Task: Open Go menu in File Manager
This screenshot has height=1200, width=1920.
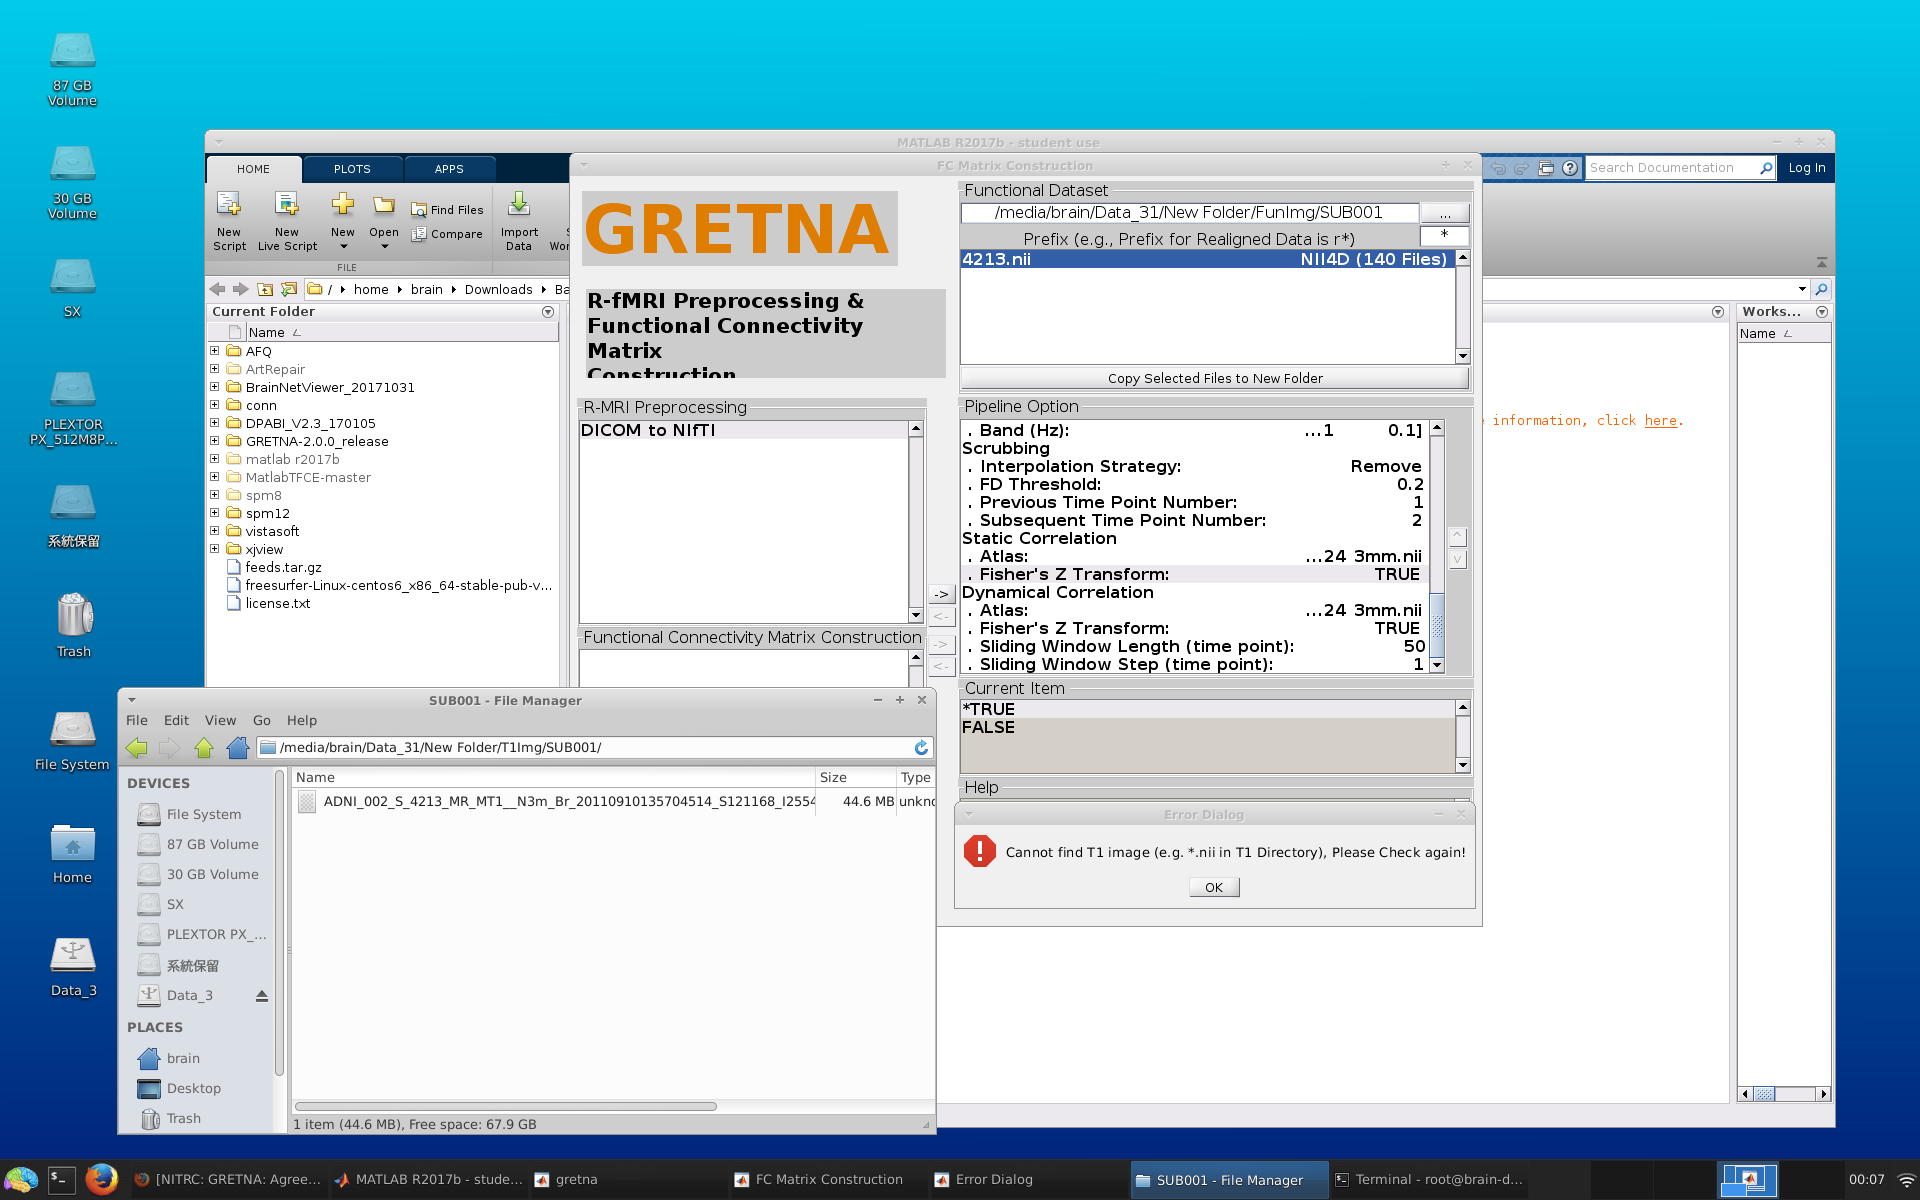Action: click(x=262, y=720)
